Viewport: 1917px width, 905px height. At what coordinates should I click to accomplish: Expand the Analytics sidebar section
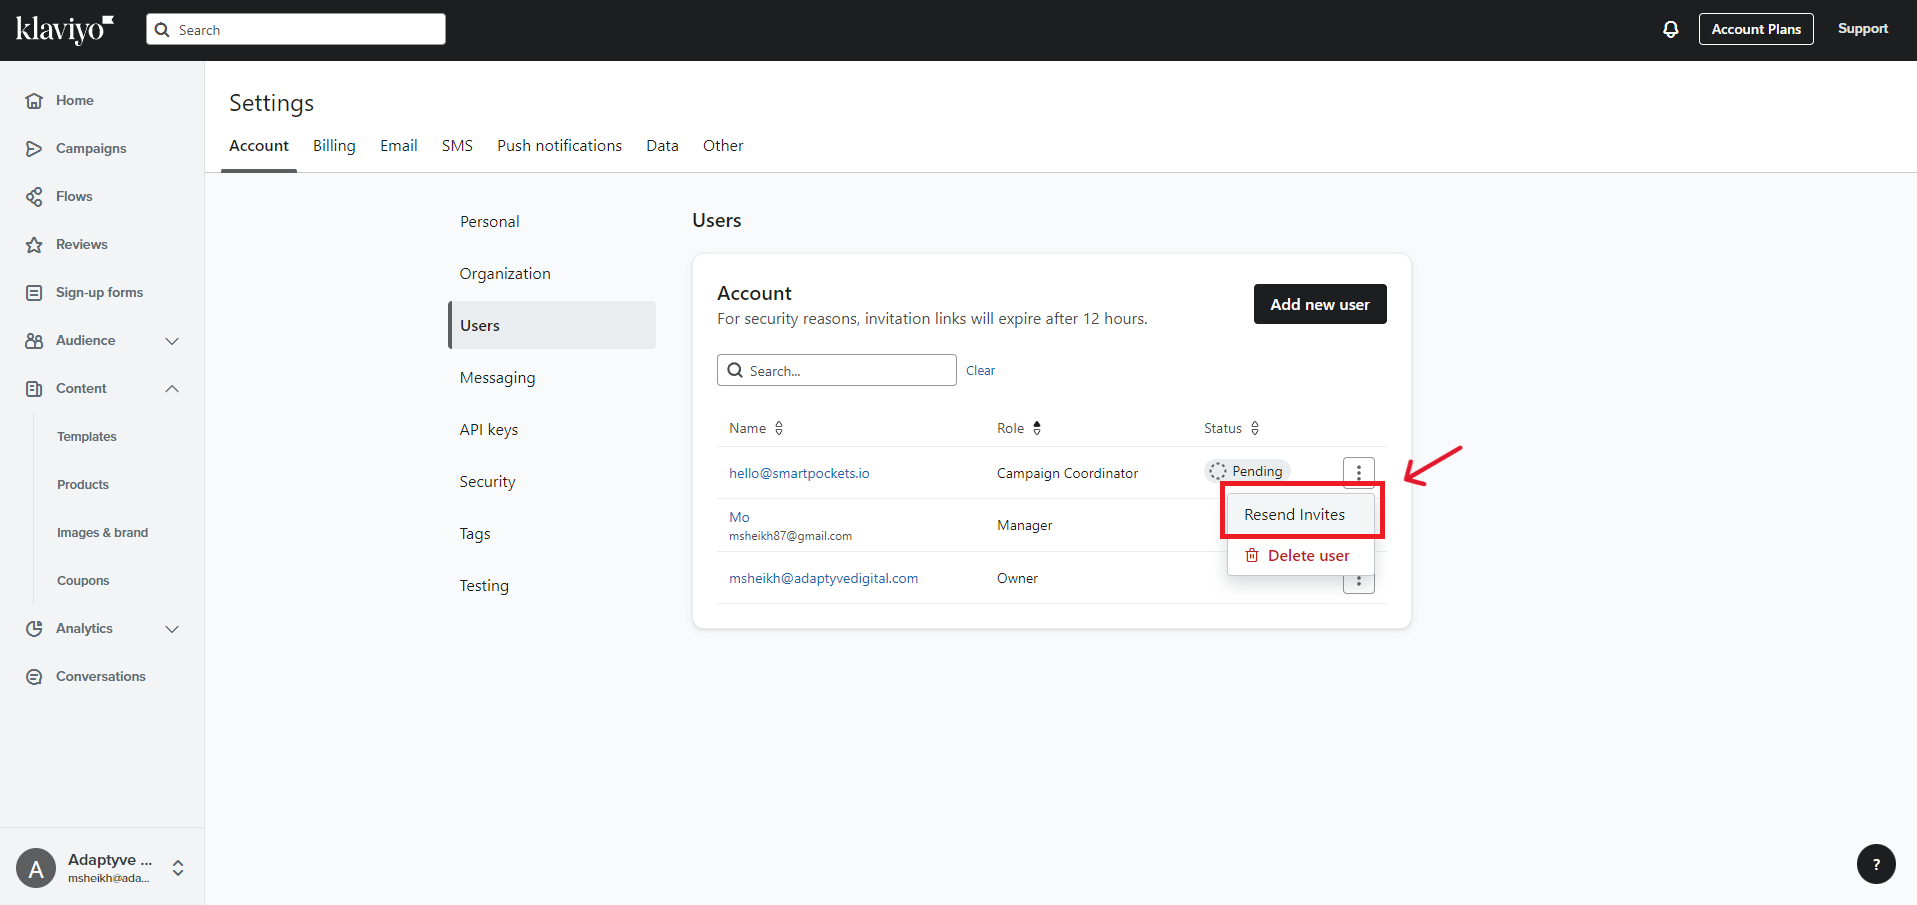pos(172,629)
